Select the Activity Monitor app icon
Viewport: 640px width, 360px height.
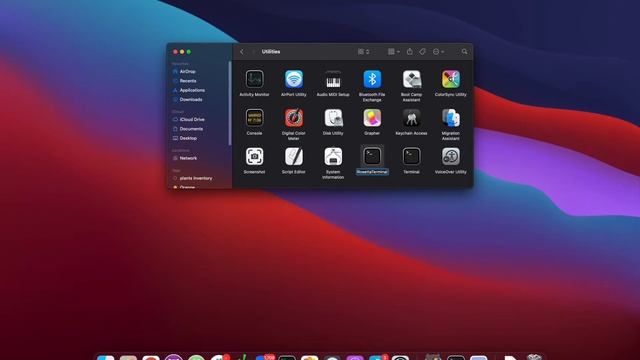254,79
